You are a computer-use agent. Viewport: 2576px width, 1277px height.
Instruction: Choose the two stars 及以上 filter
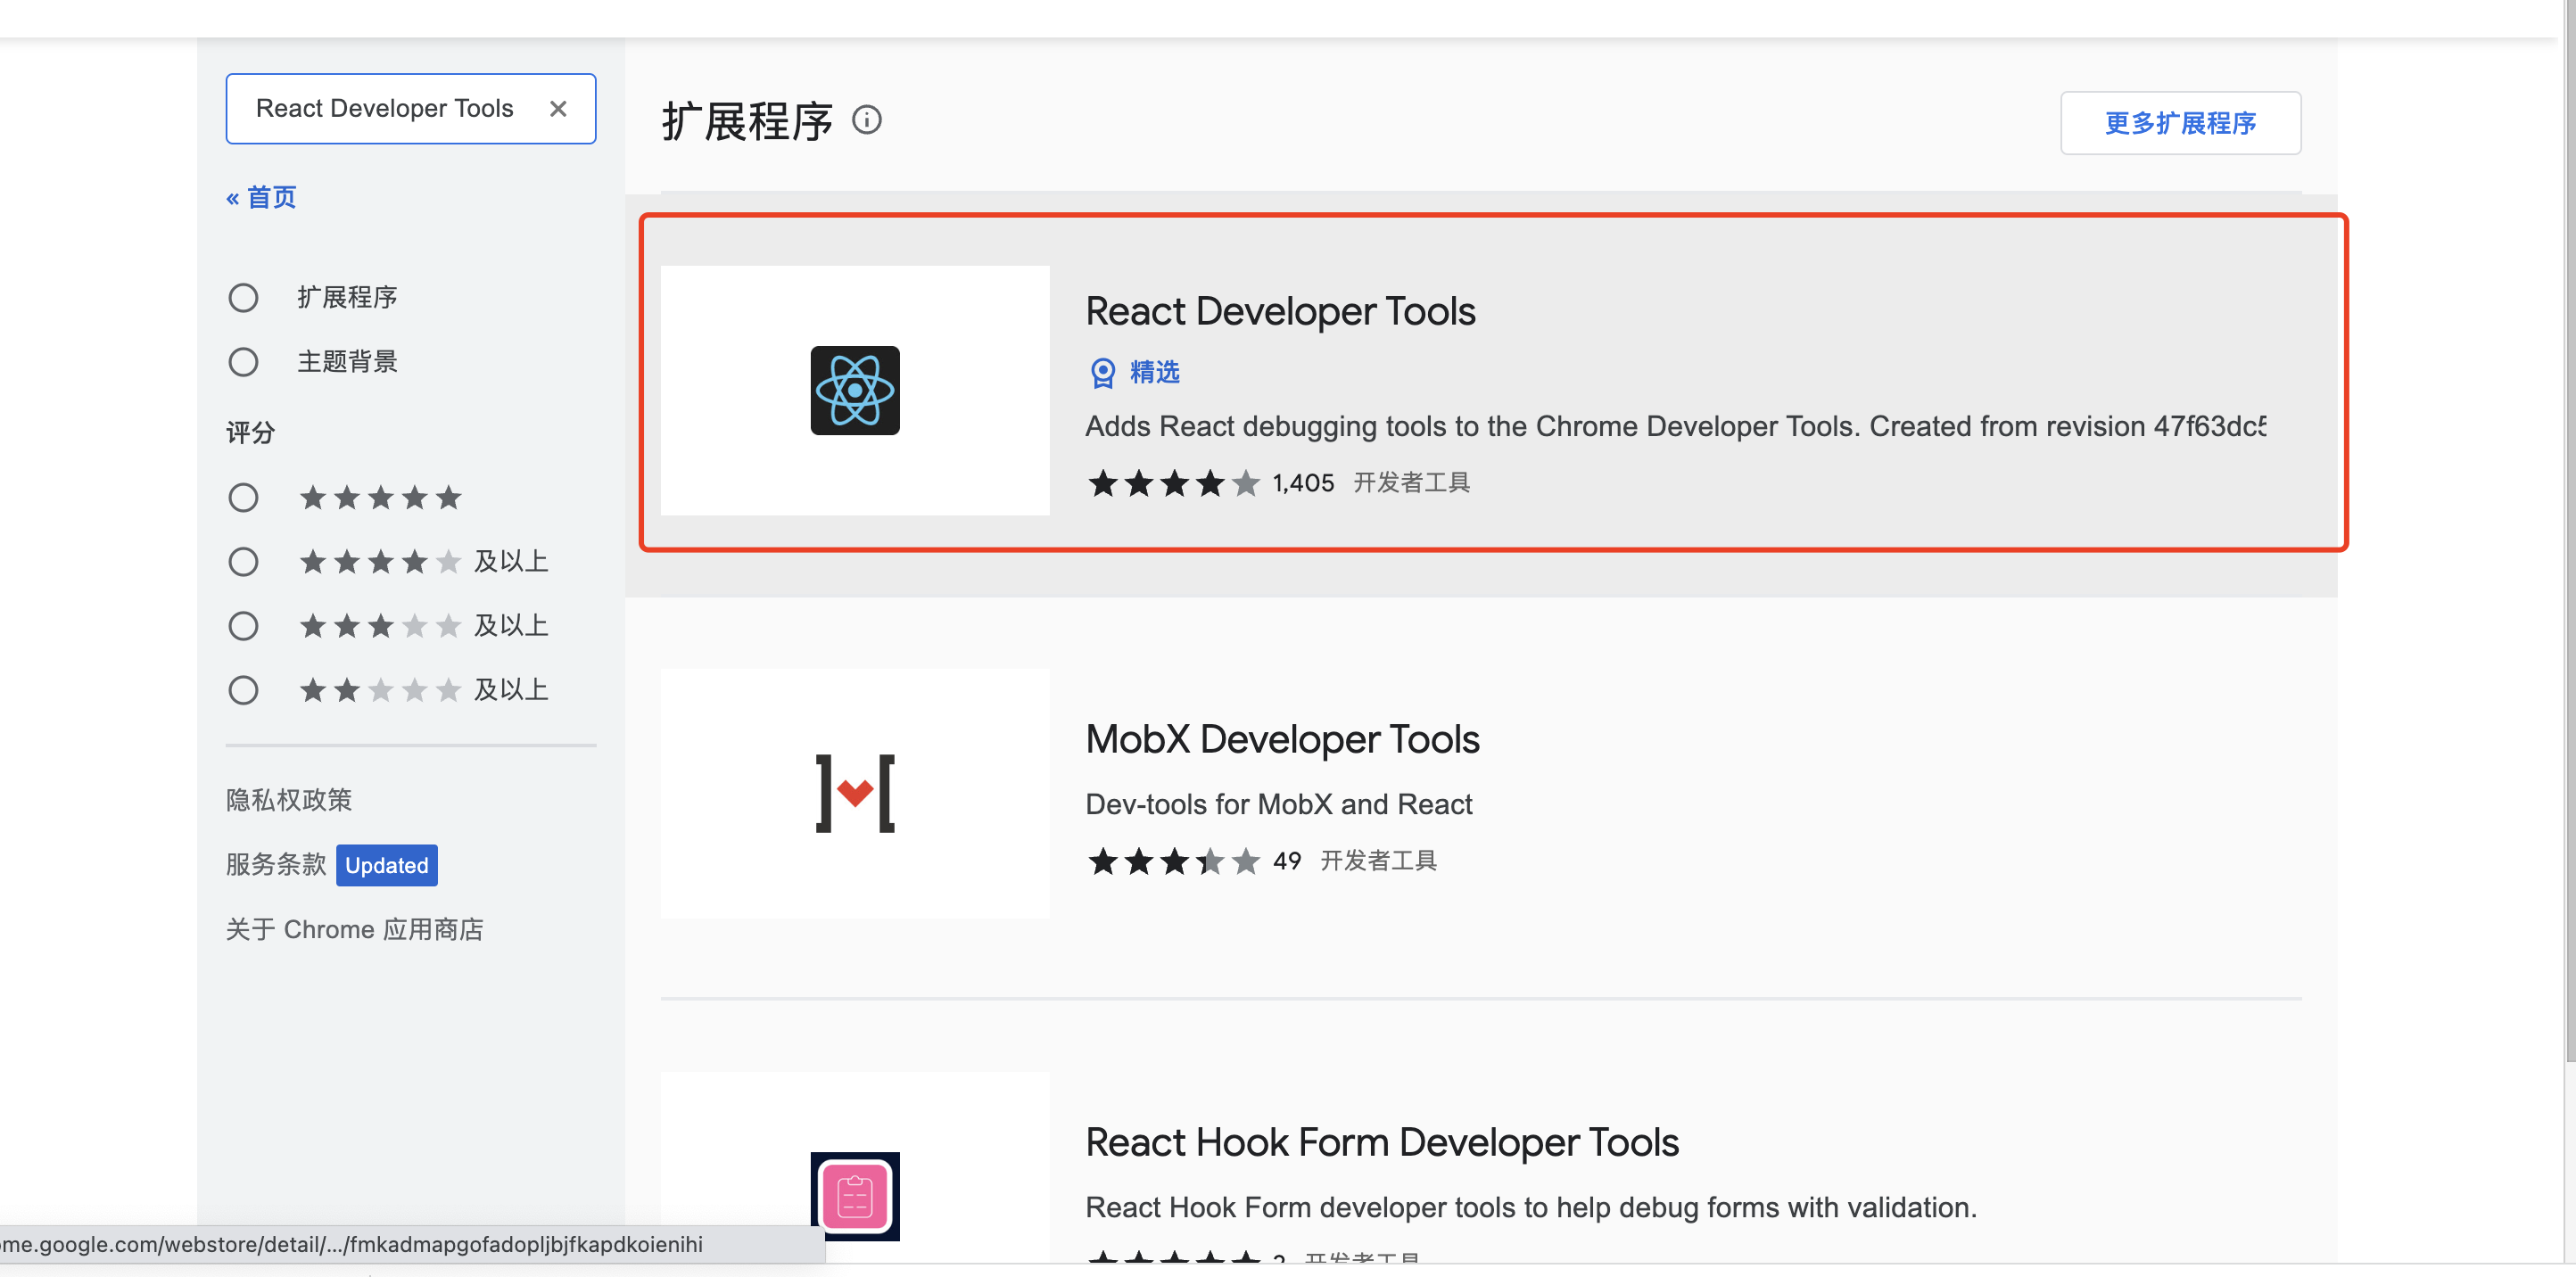[243, 690]
